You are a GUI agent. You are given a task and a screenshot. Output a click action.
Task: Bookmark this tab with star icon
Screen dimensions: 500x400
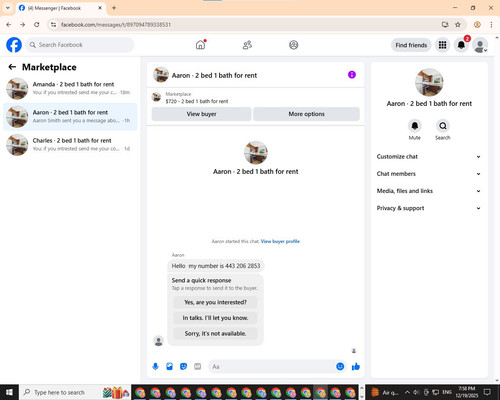tap(458, 25)
